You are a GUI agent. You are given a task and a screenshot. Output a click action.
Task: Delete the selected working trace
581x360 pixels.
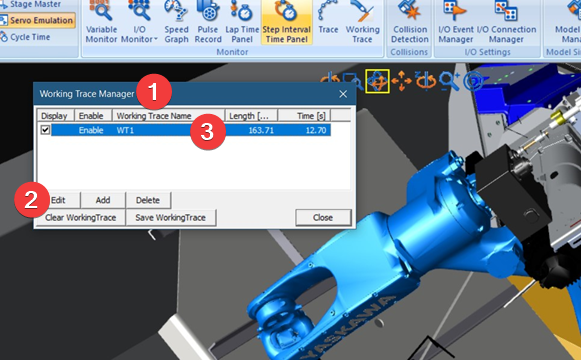pos(148,200)
